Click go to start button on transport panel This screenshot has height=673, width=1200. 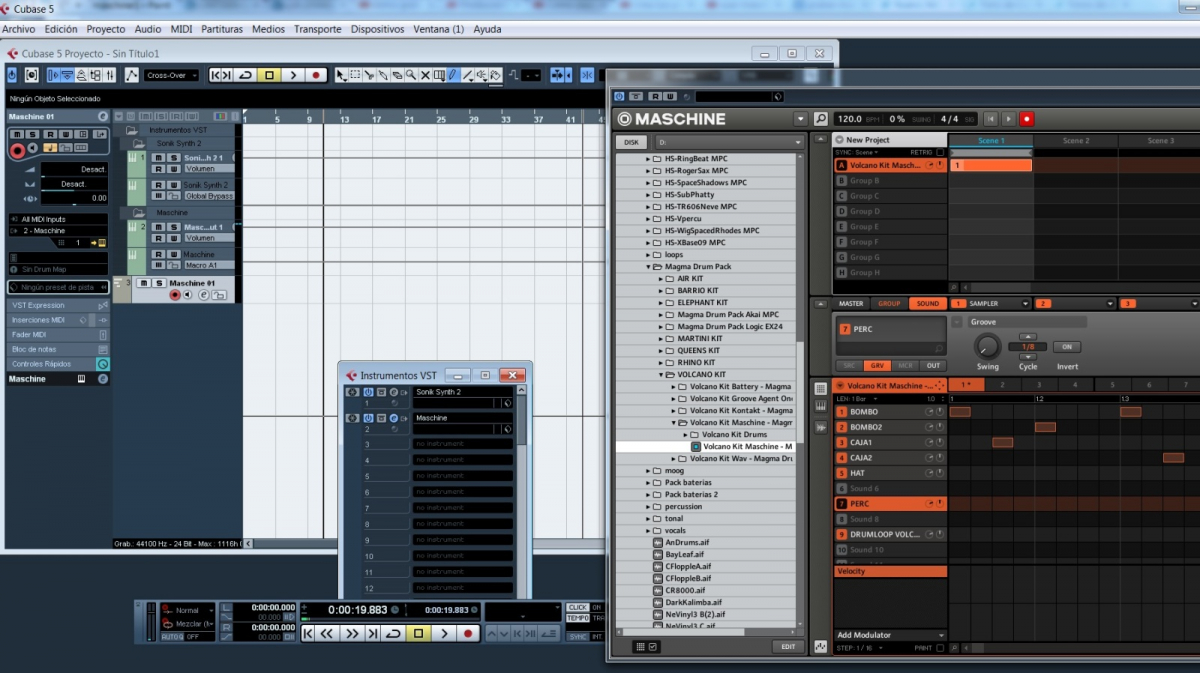click(308, 633)
